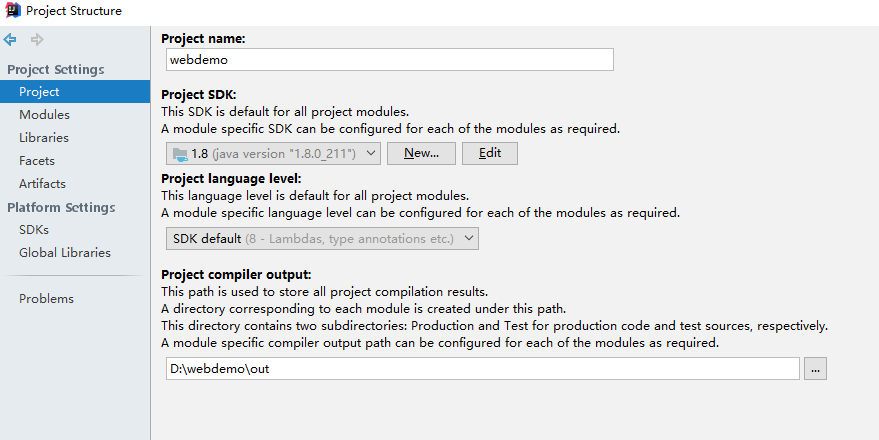Select Project in settings list

pyautogui.click(x=39, y=92)
